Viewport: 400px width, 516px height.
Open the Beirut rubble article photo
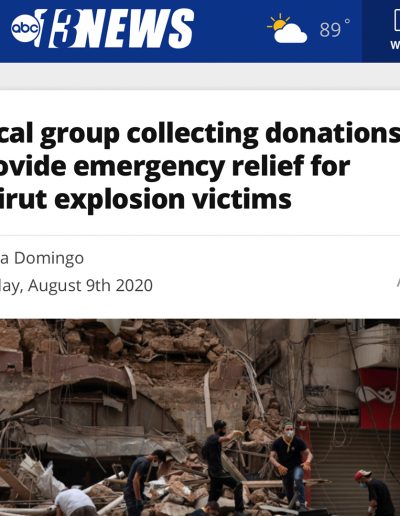point(200,417)
